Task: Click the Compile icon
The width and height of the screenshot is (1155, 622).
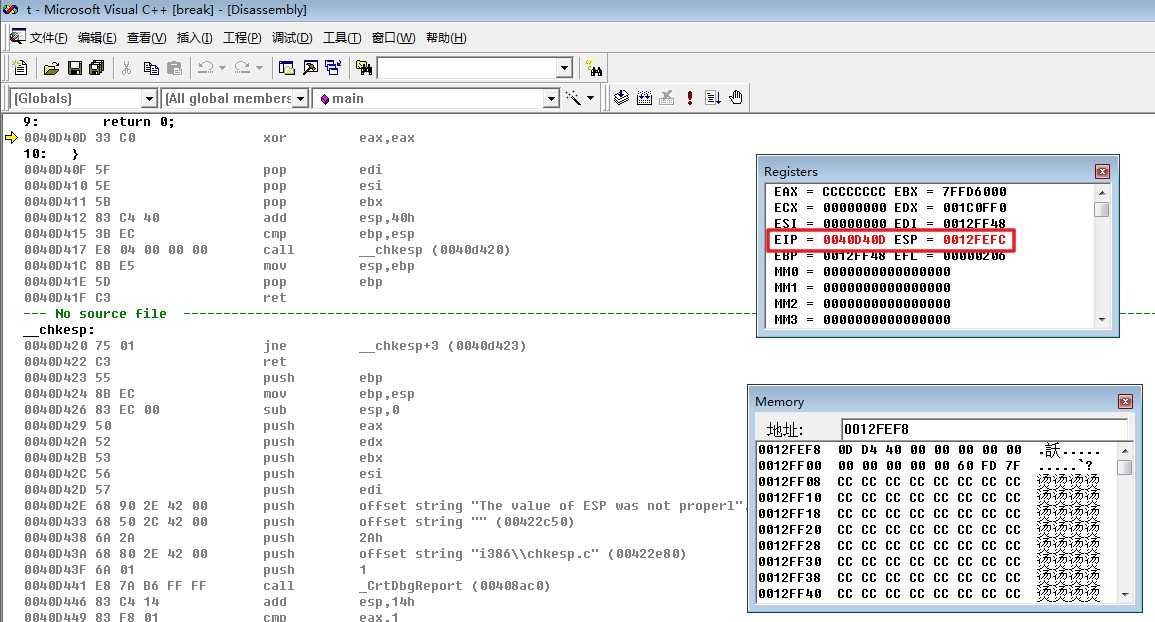Action: (621, 98)
